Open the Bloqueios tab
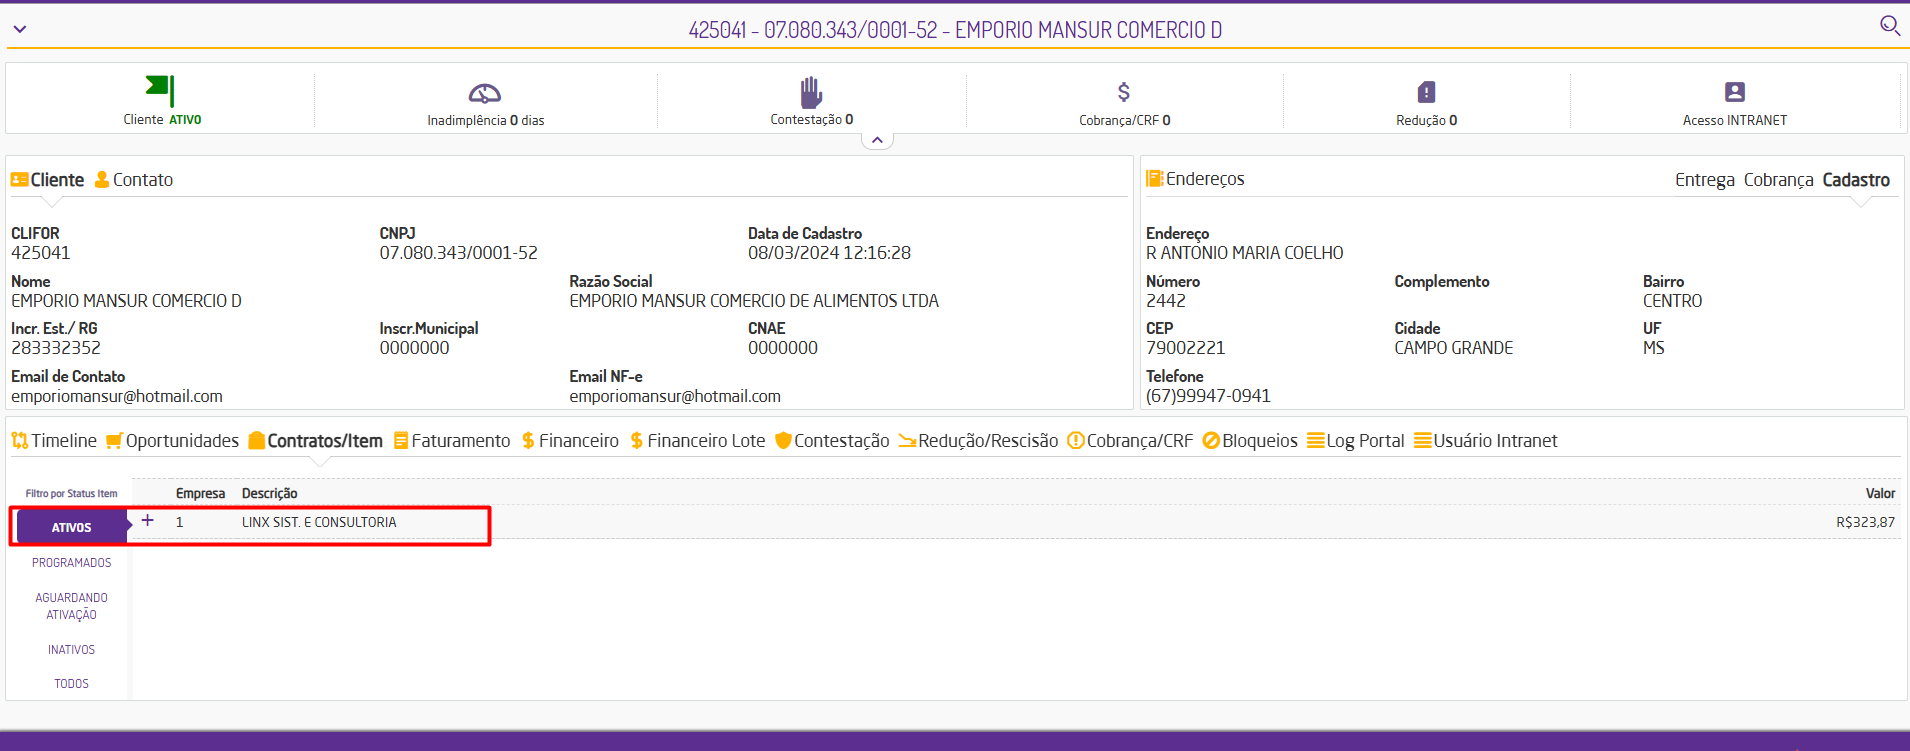Screen dimensions: 1910x751 [x=1250, y=441]
